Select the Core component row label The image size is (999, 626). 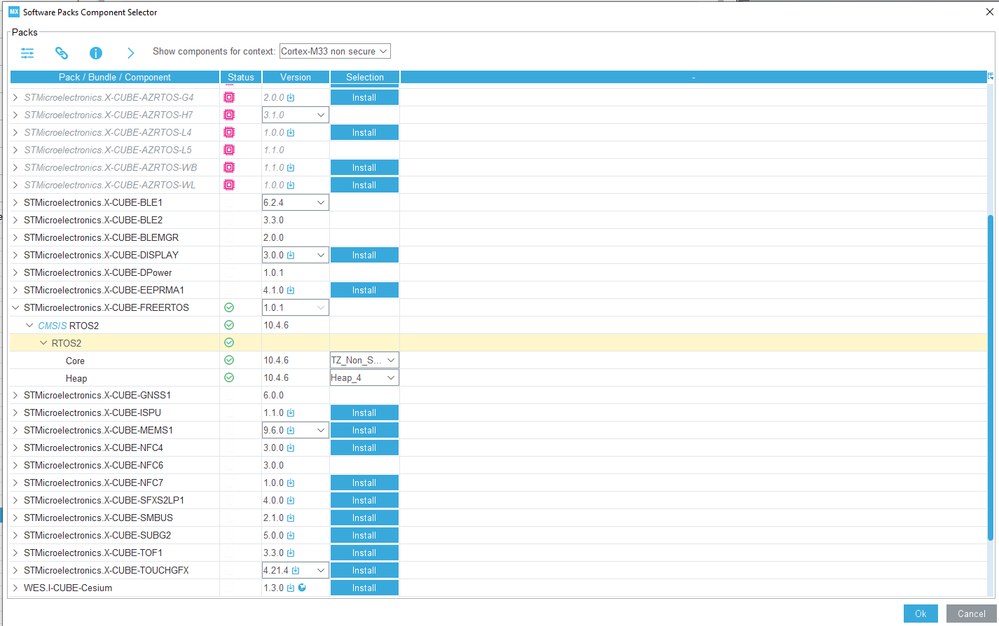[x=75, y=360]
